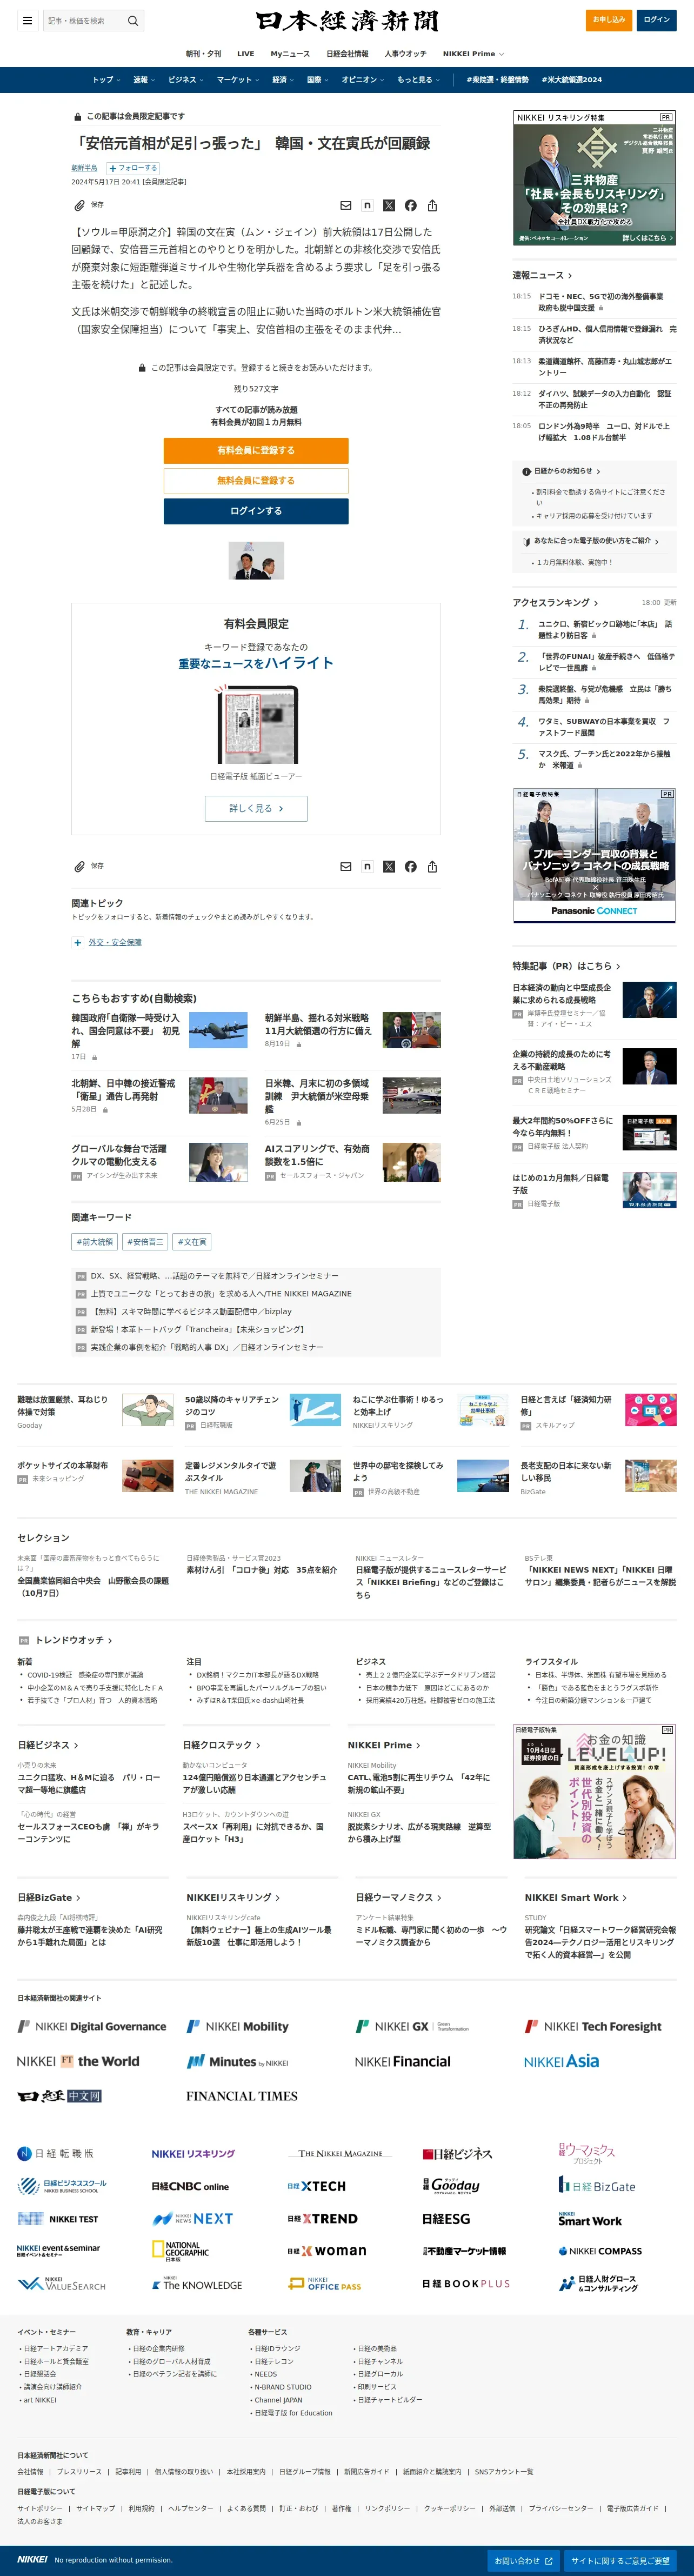Click the #安倍晋三 keyword tag

[x=145, y=1242]
